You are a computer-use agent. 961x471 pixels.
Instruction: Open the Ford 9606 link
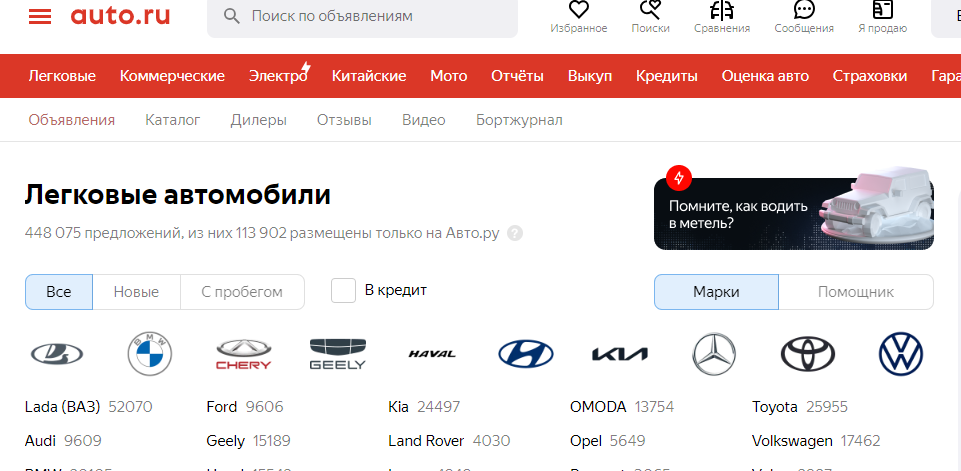coord(245,407)
